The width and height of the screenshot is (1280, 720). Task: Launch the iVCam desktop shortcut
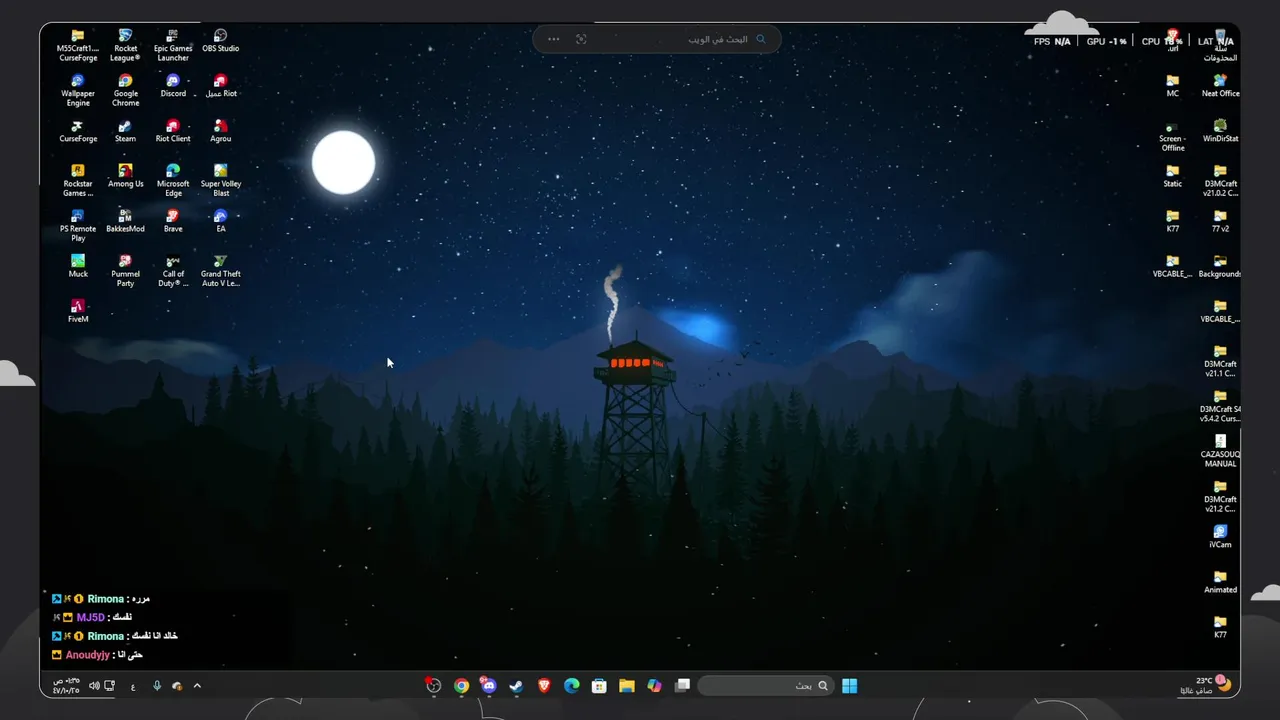pos(1220,536)
